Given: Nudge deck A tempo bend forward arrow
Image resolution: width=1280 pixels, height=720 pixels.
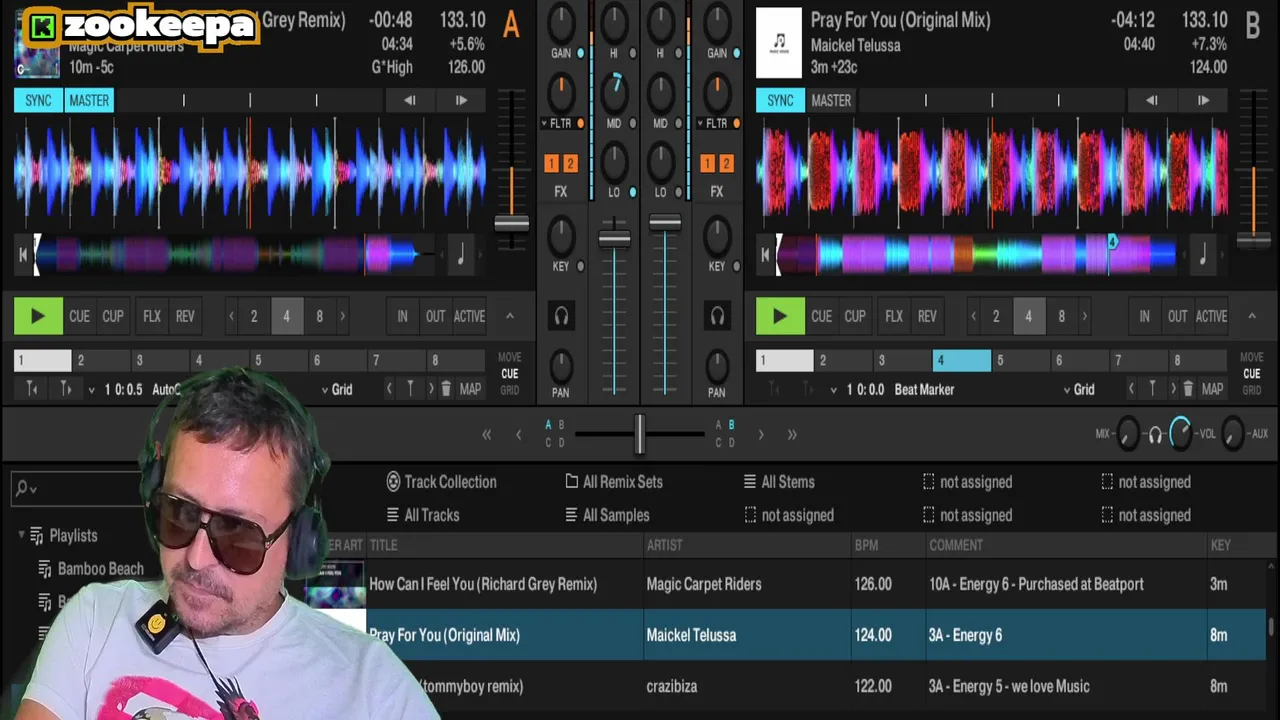Looking at the screenshot, I should click(x=461, y=100).
